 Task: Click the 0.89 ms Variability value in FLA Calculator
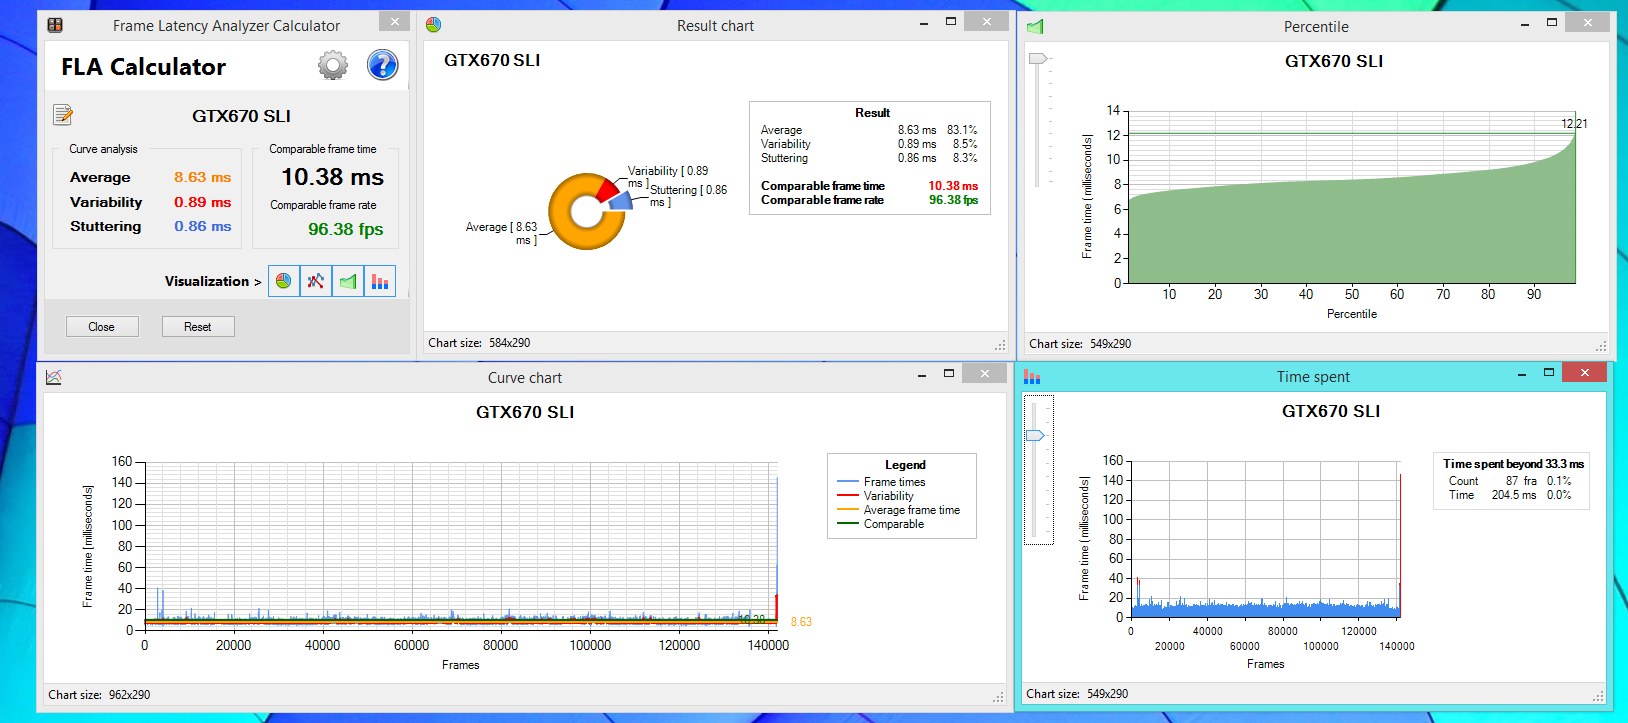(203, 202)
